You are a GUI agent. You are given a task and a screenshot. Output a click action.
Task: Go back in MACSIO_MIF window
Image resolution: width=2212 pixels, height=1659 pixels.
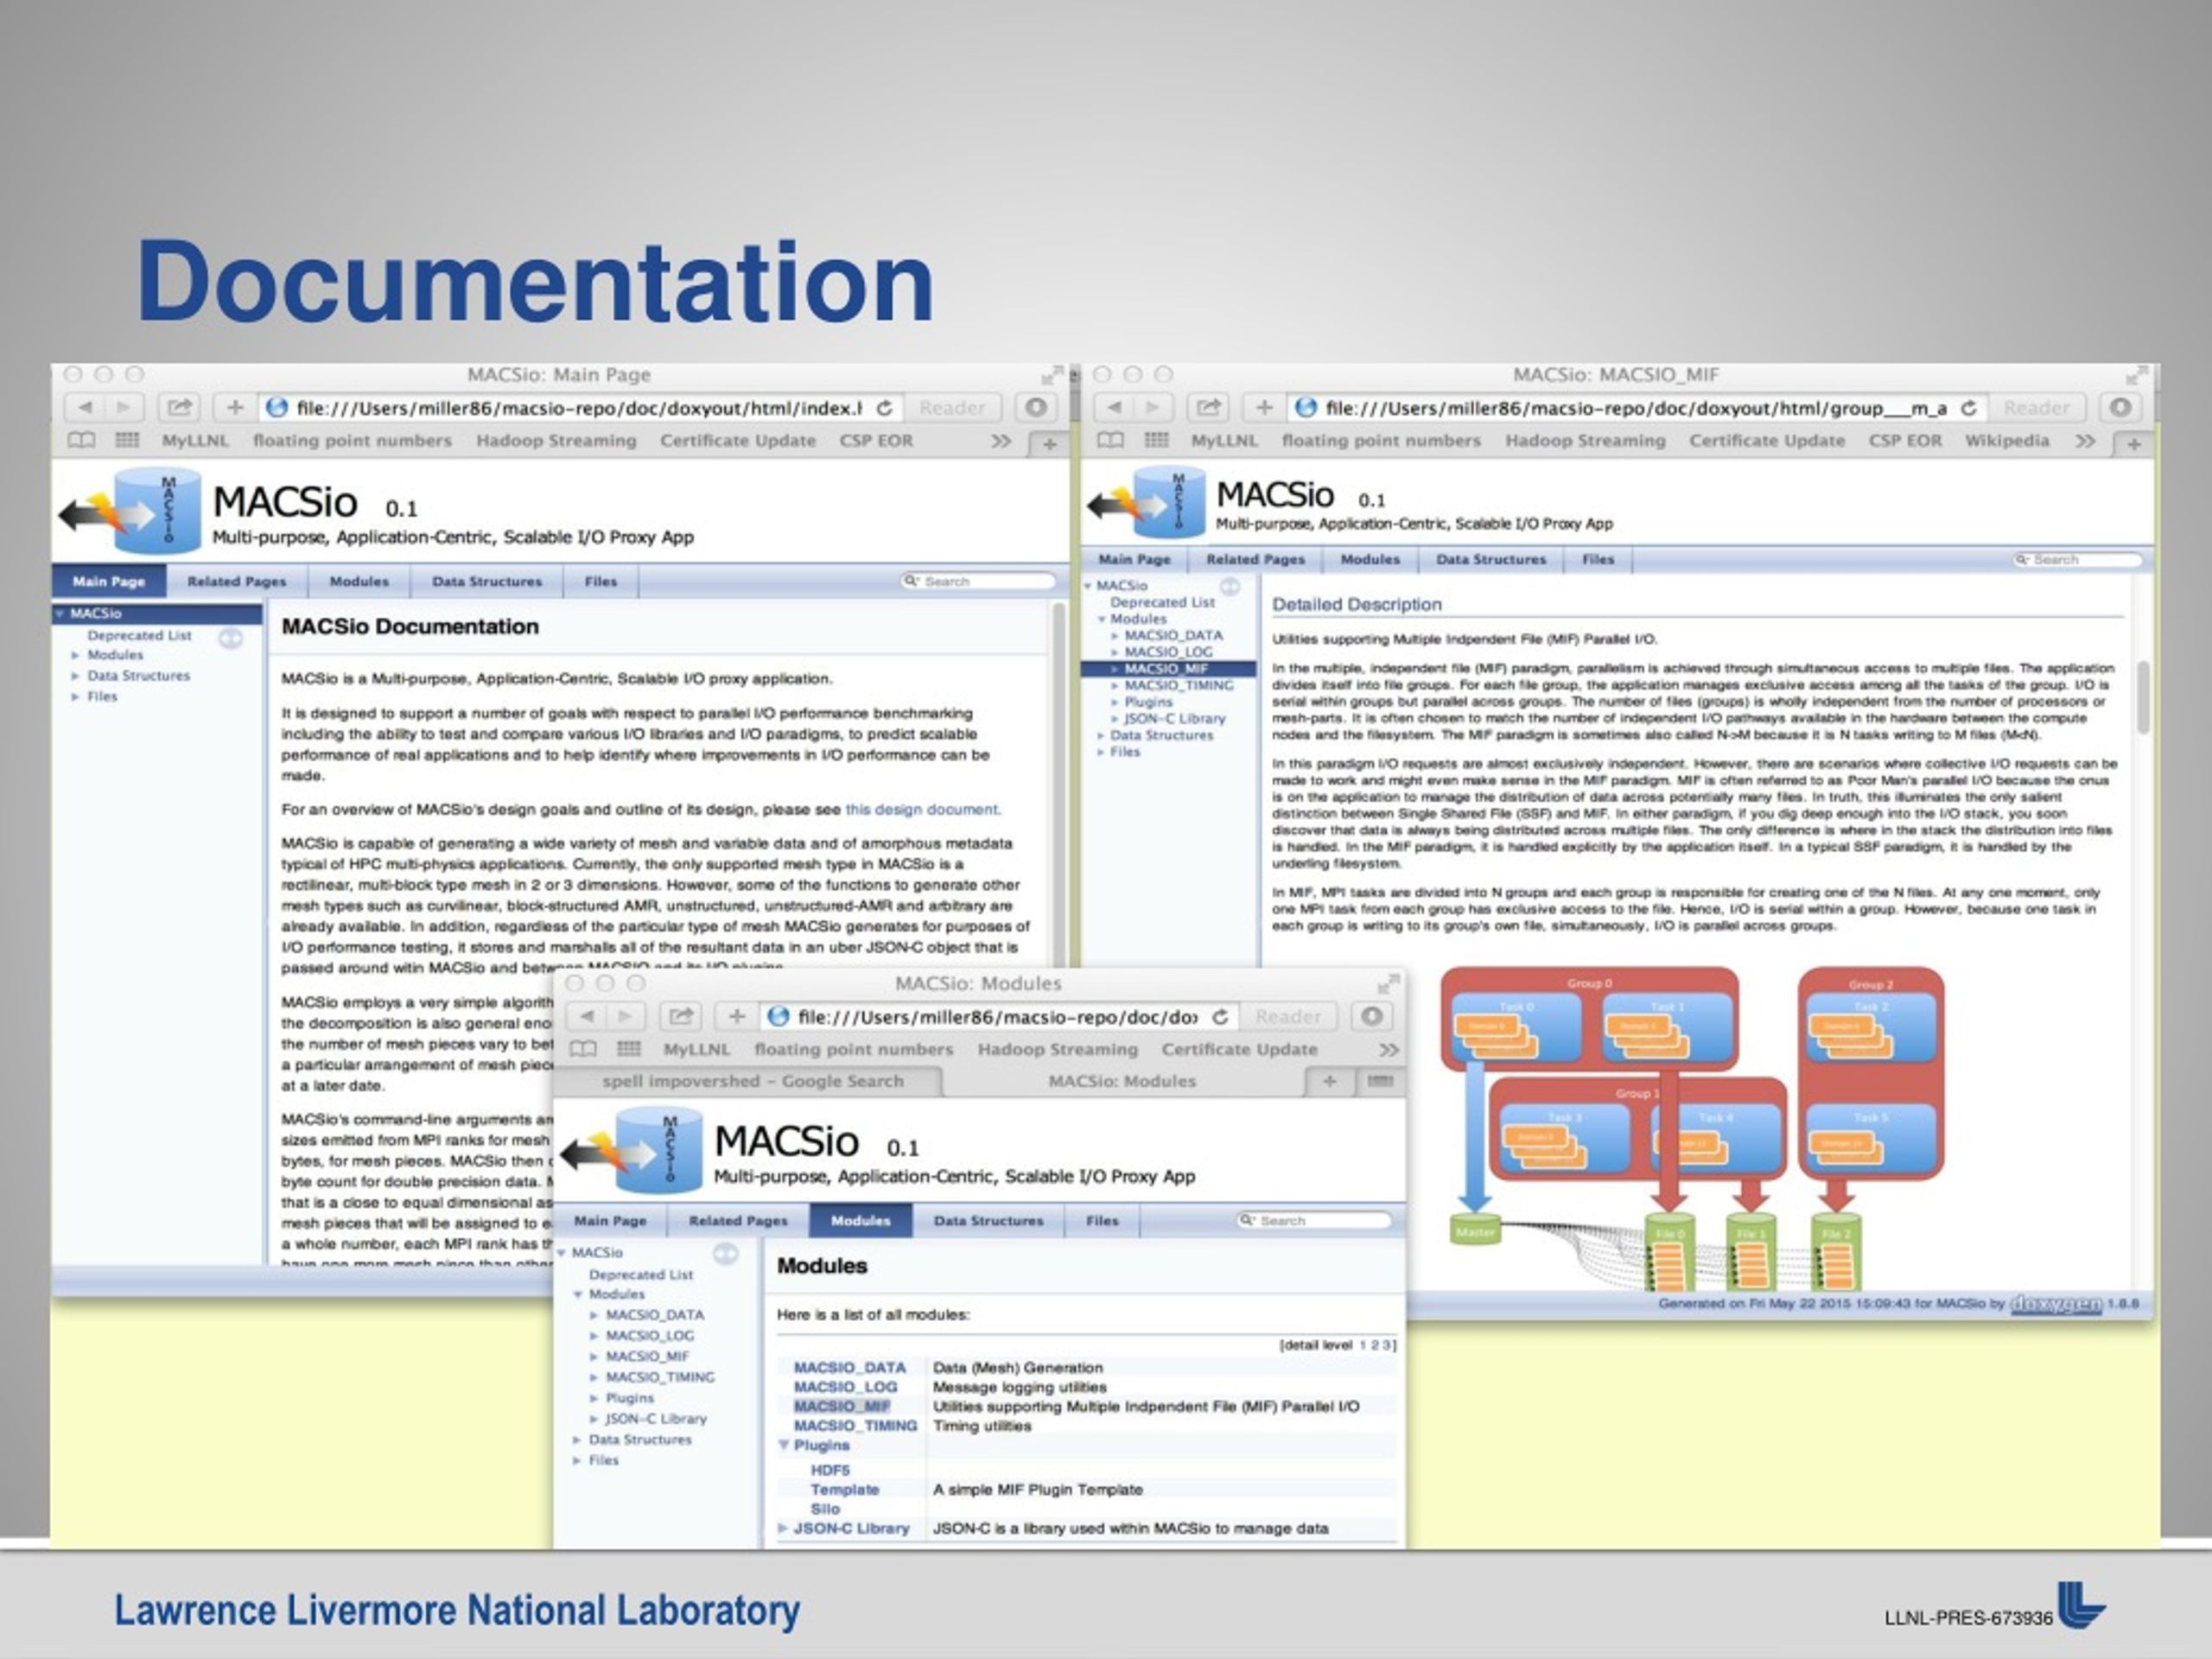point(1114,408)
